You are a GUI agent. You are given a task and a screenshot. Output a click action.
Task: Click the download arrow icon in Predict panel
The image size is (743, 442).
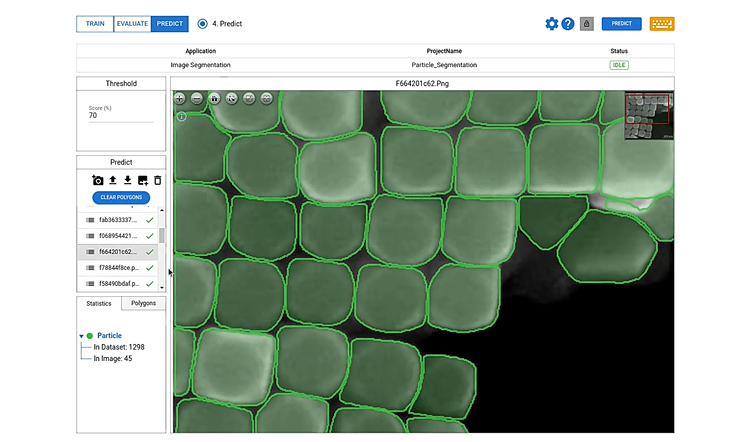pyautogui.click(x=128, y=180)
